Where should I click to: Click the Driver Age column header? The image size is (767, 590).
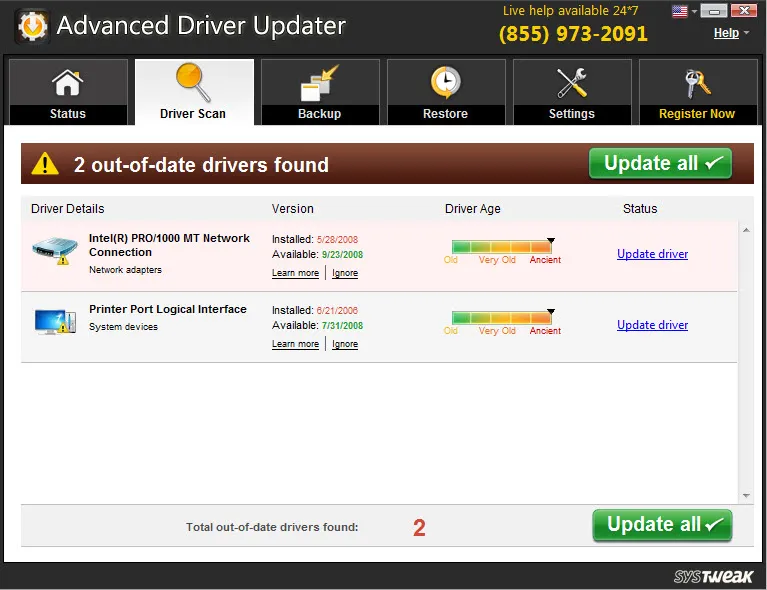(x=473, y=209)
